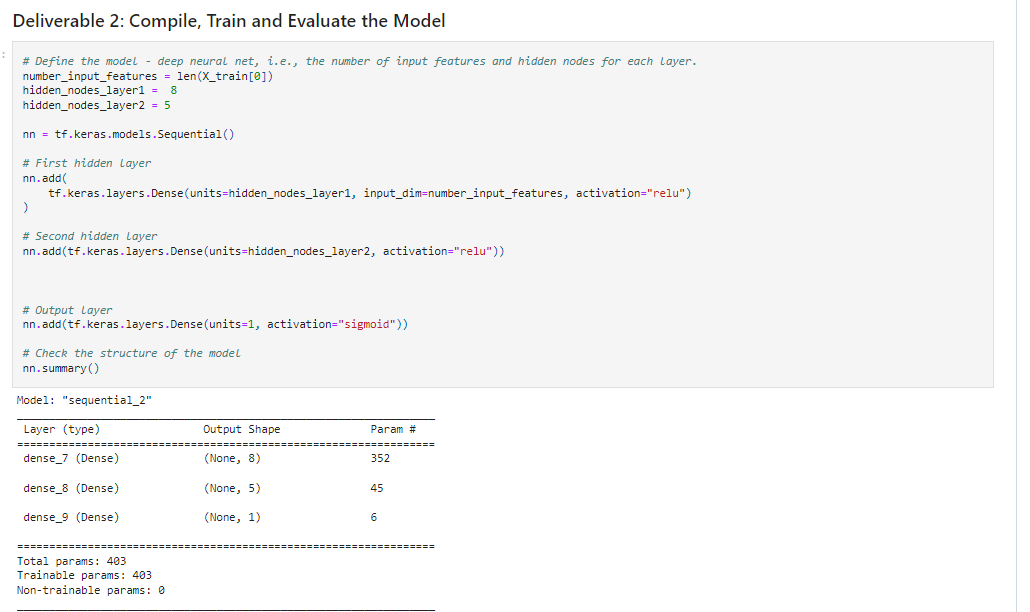The width and height of the screenshot is (1030, 612).
Task: Click the hidden_nodes_layer1 = 8 line
Action: tap(100, 91)
